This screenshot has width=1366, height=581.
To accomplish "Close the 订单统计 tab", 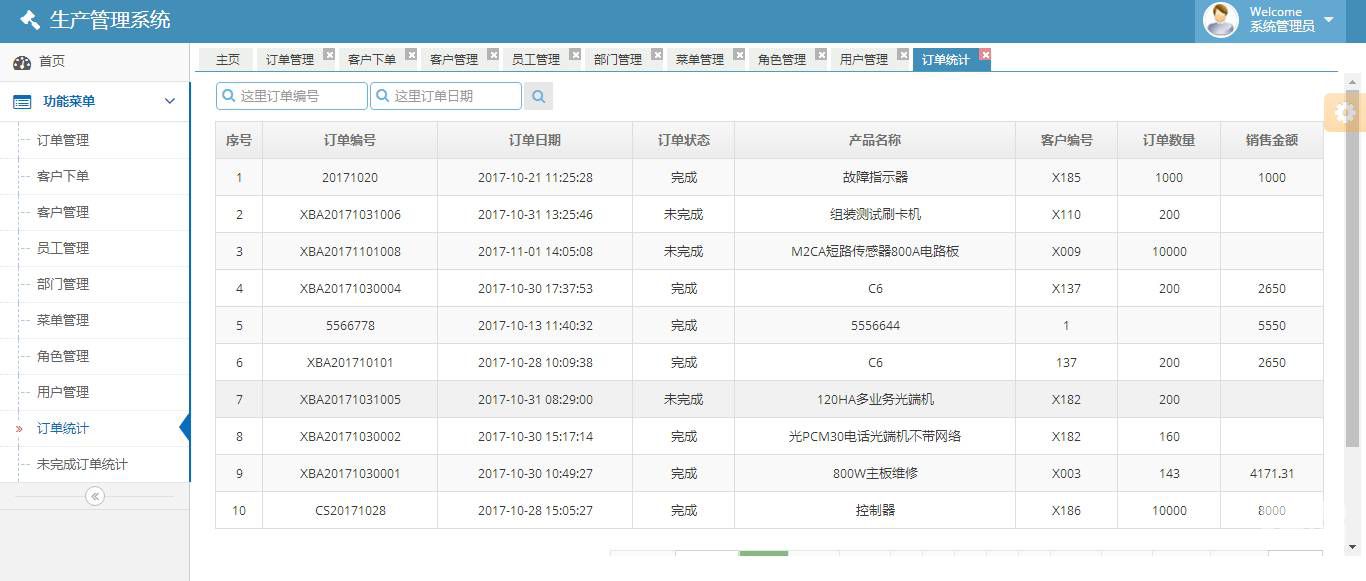I will click(x=985, y=55).
